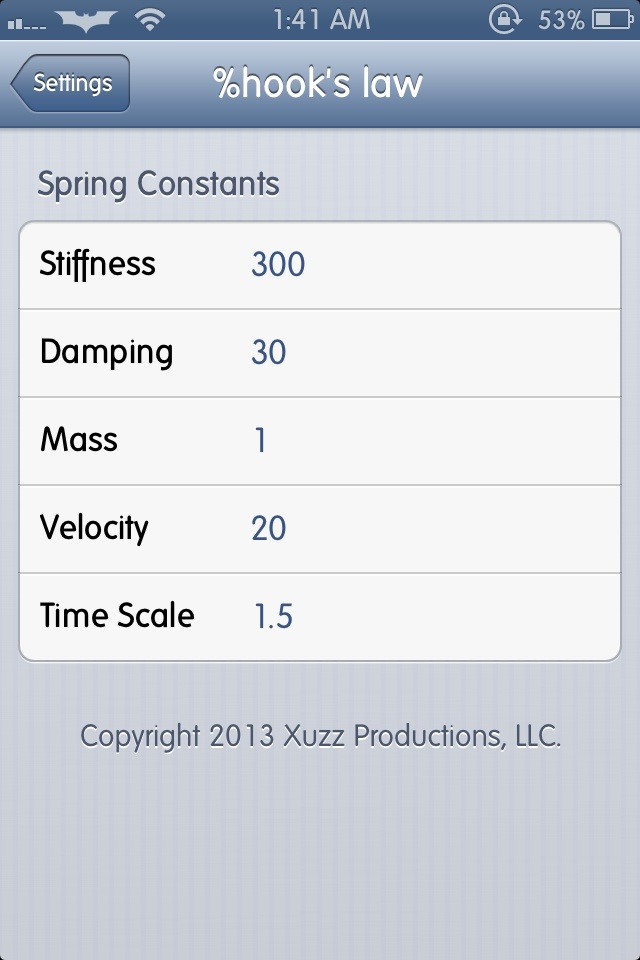Screen dimensions: 640x960
Task: Tap the Spring Constants section header
Action: pos(158,184)
